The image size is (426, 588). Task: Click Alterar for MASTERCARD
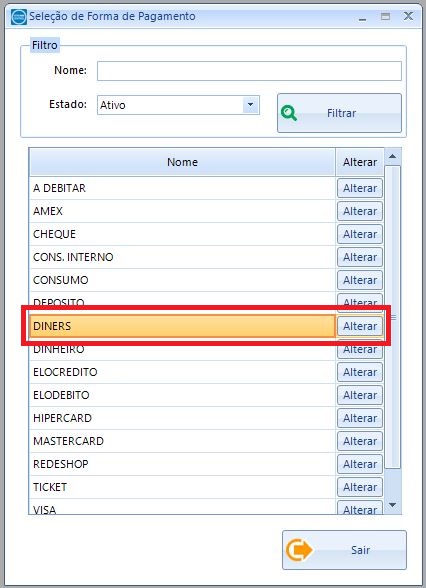click(360, 441)
